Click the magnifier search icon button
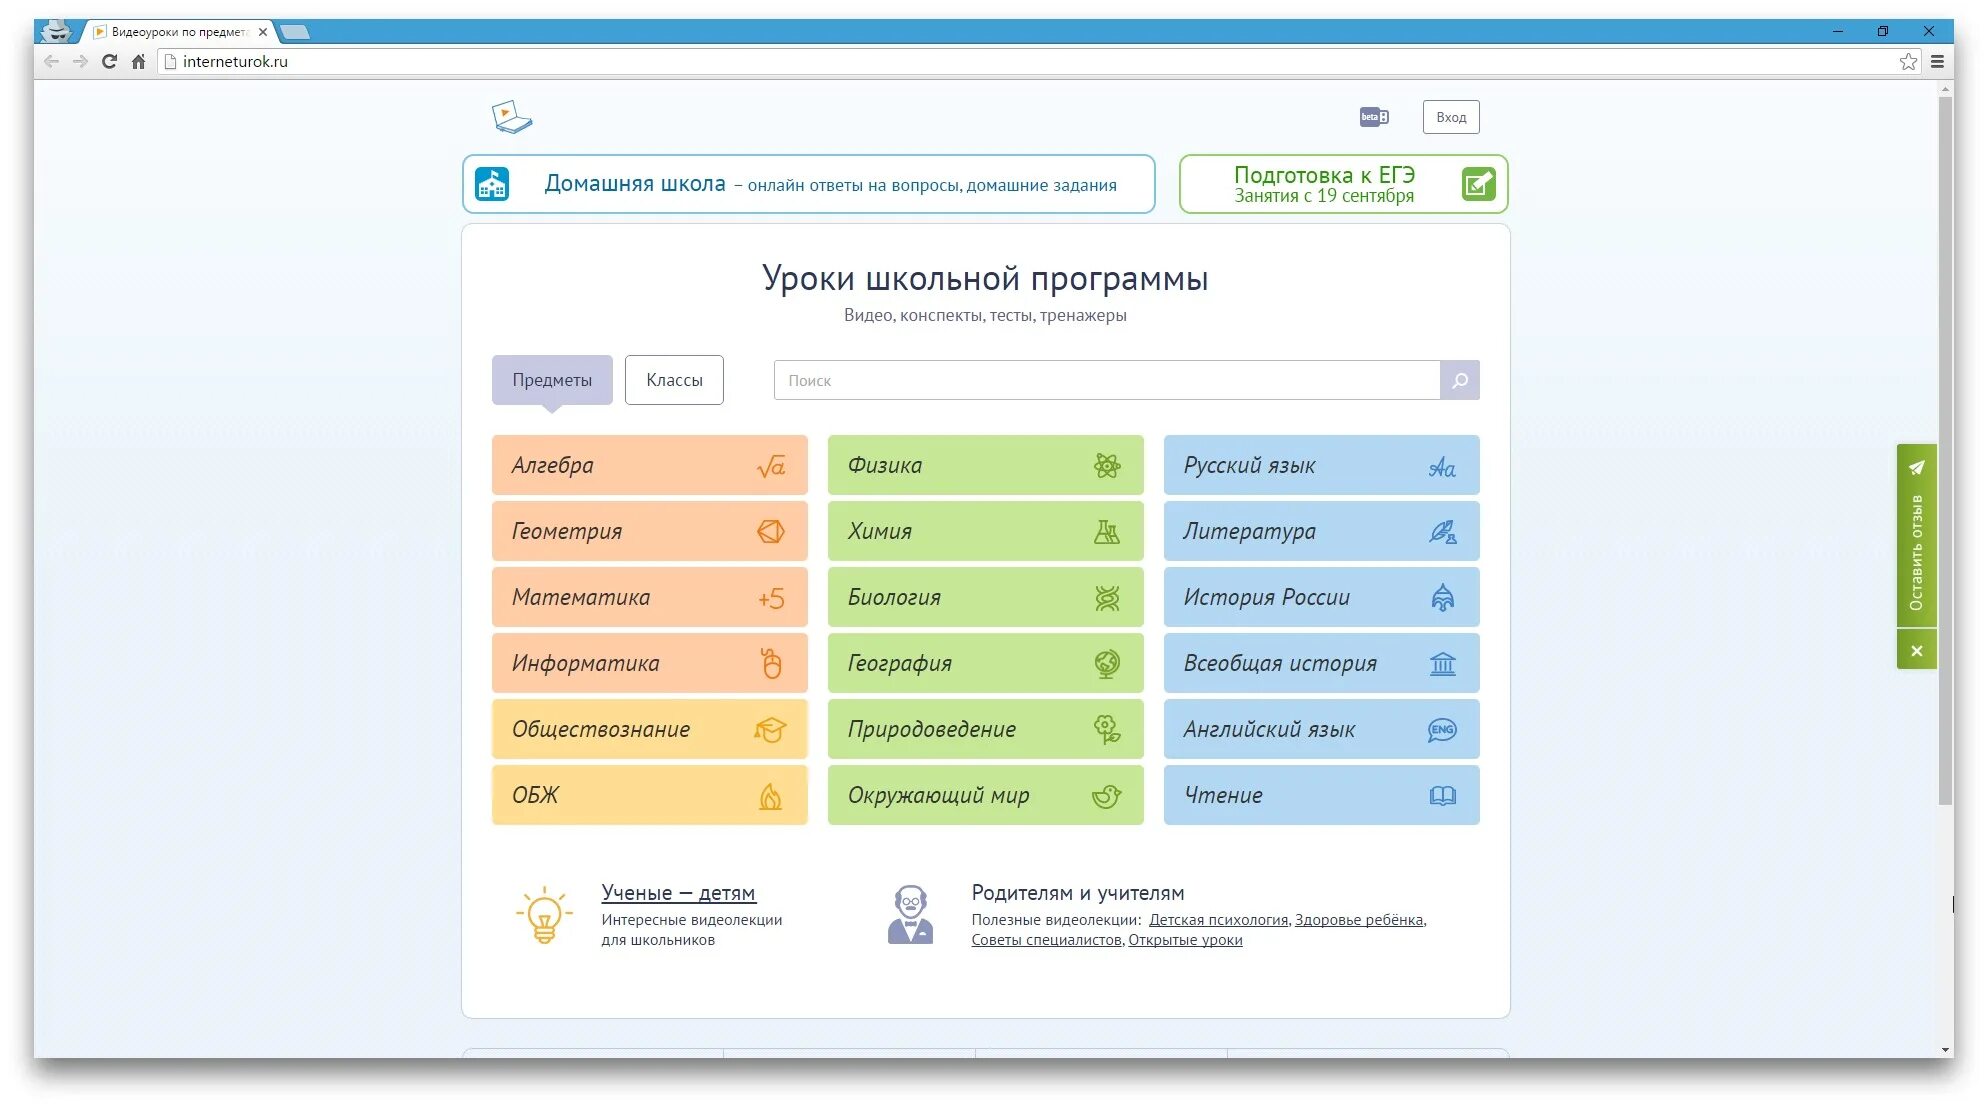The height and width of the screenshot is (1107, 1988). tap(1459, 380)
